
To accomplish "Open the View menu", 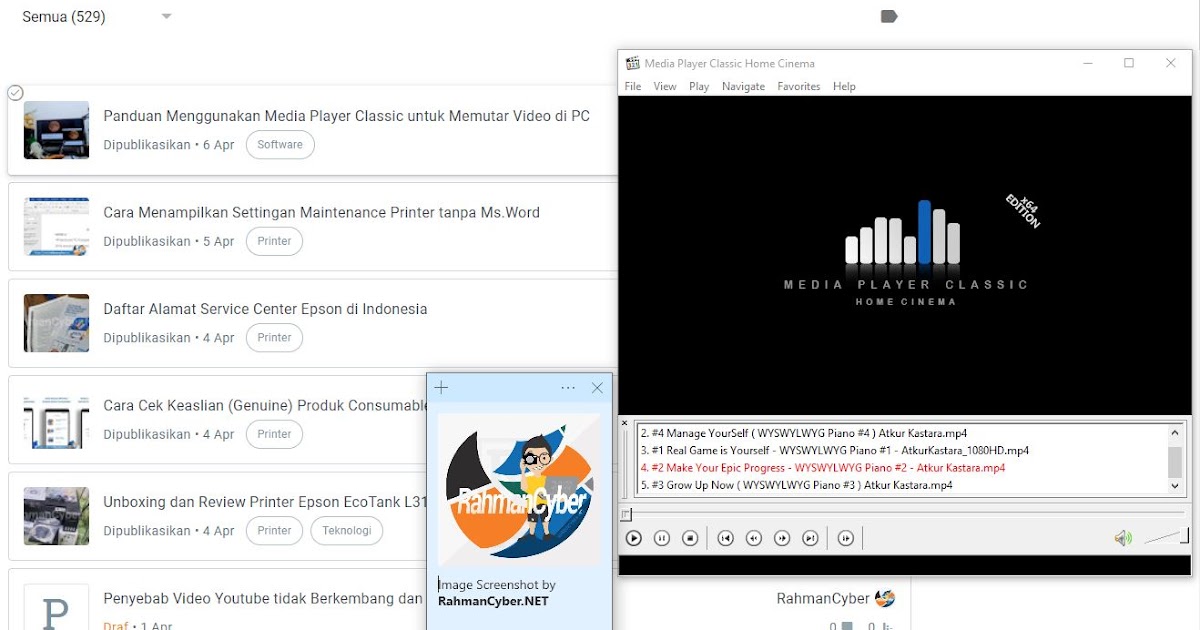I will tap(665, 86).
